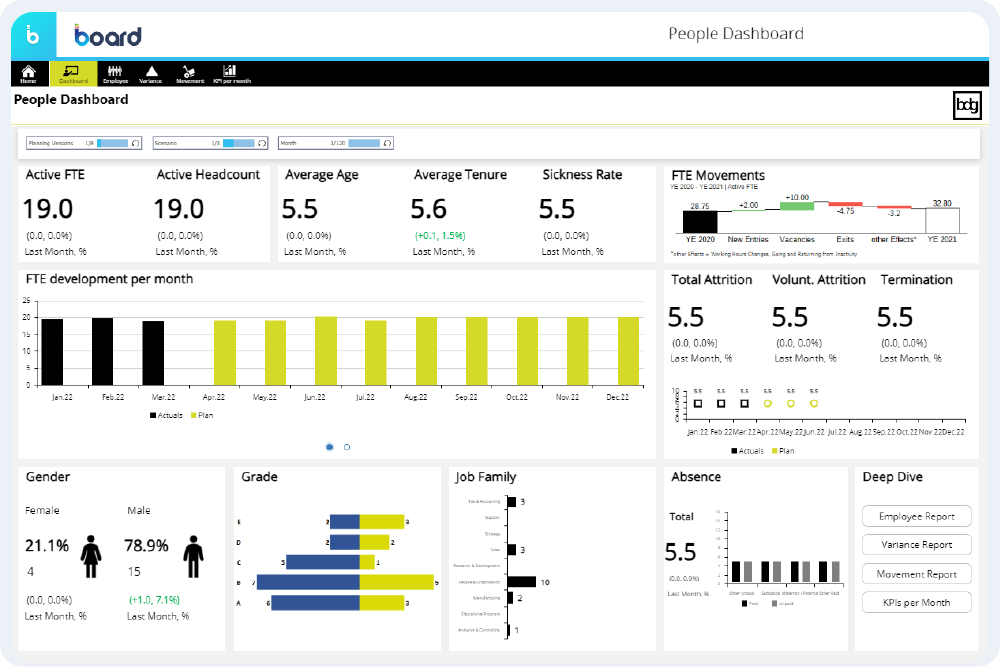The height and width of the screenshot is (667, 1000).
Task: Click the board wordmark logo
Action: click(107, 36)
